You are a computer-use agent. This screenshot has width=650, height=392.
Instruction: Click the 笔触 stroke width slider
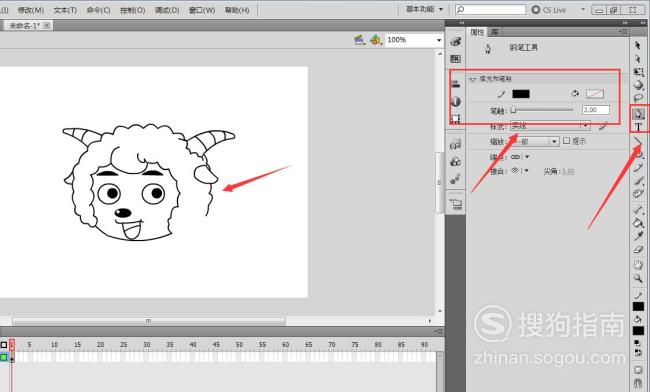point(542,110)
